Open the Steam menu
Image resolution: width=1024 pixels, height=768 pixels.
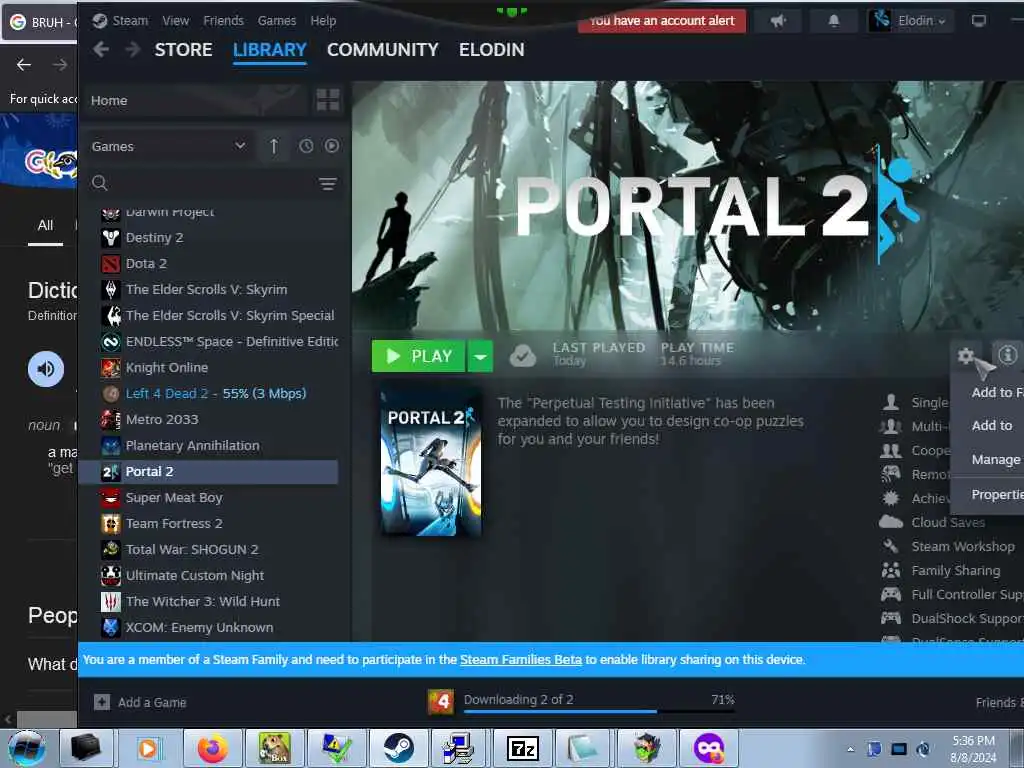click(120, 21)
